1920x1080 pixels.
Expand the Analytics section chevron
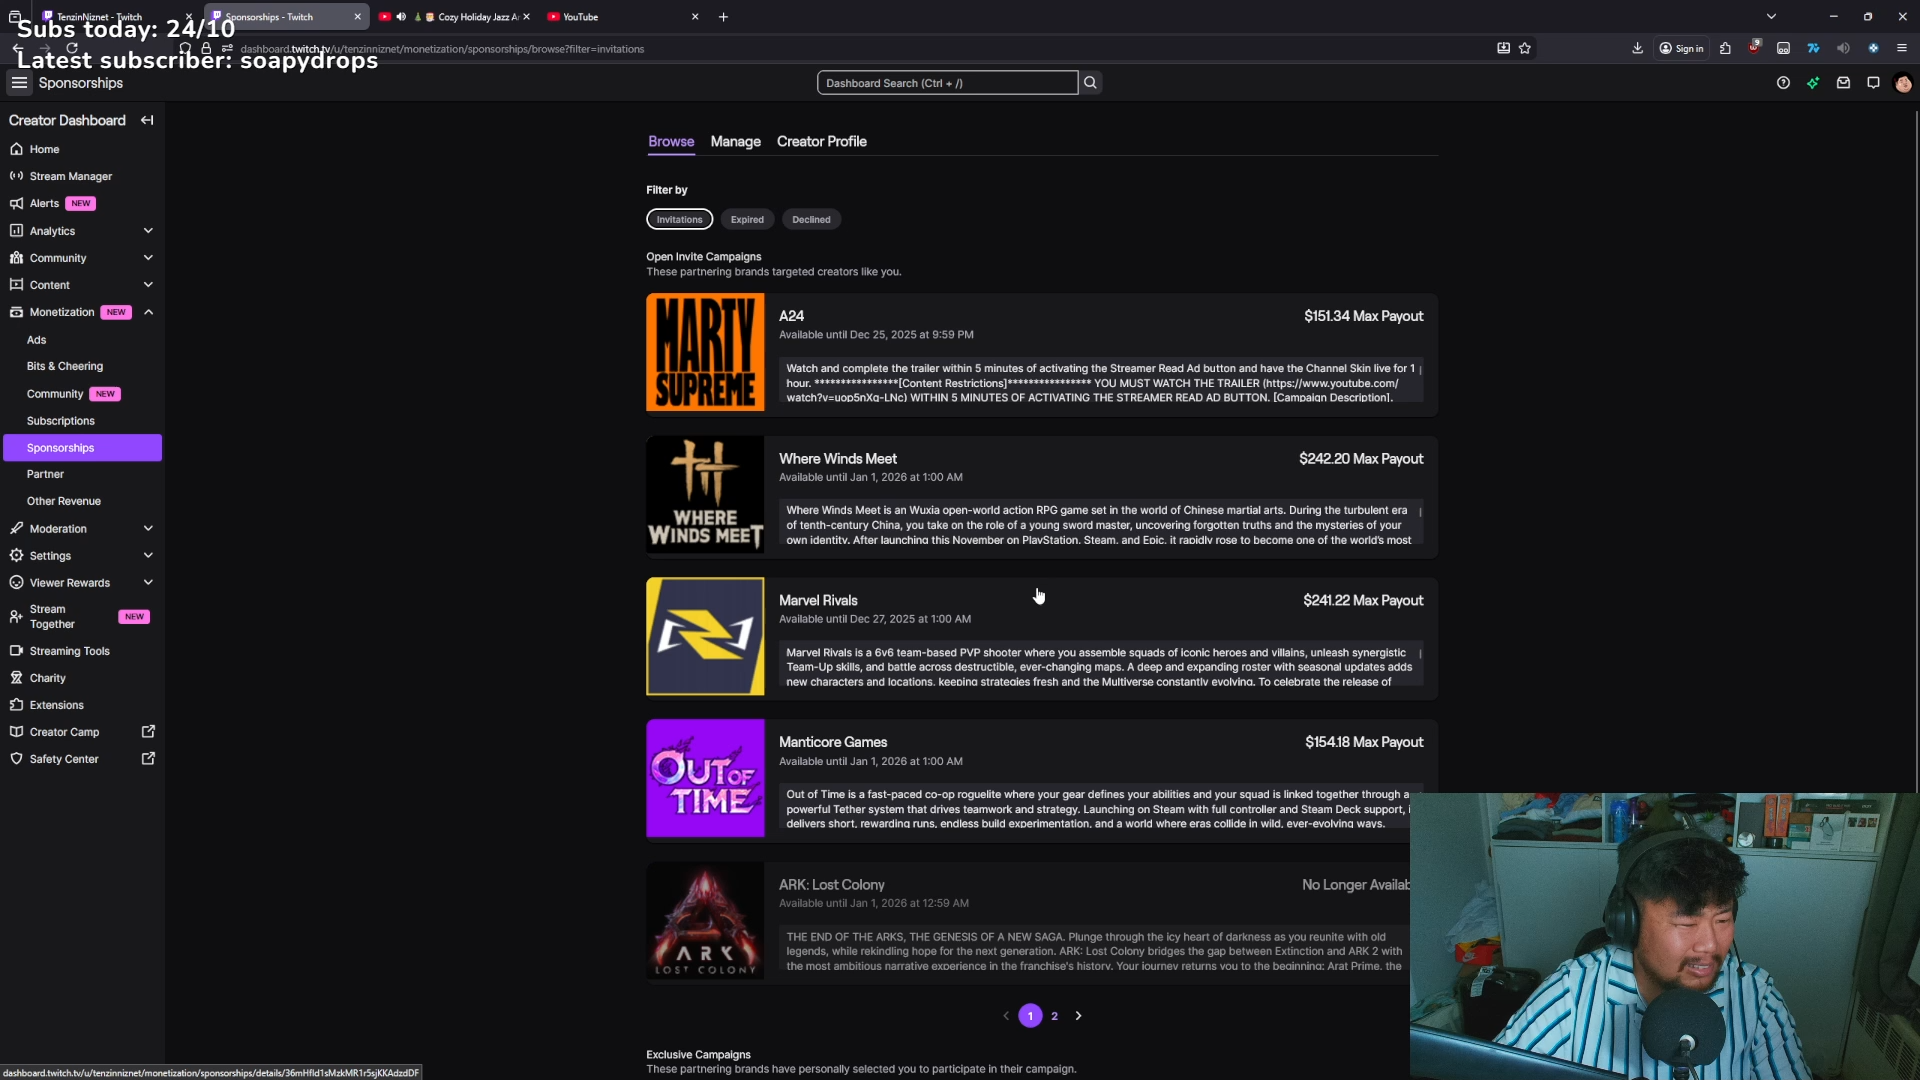pos(148,231)
